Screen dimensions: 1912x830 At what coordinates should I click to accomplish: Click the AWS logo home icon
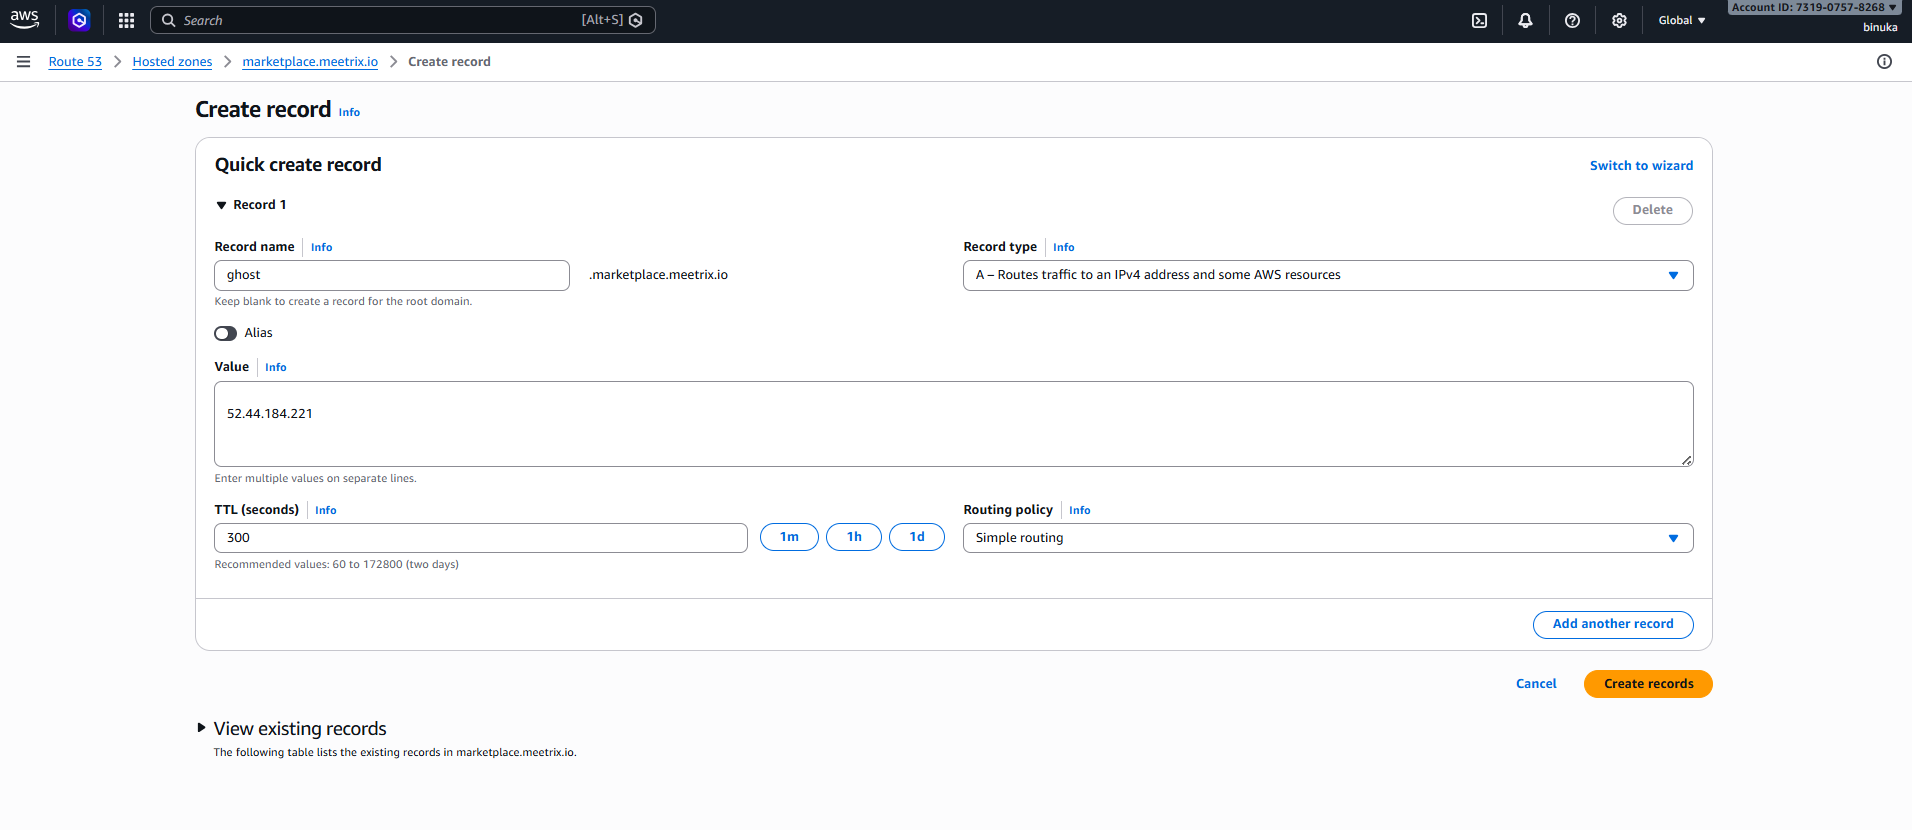tap(25, 20)
